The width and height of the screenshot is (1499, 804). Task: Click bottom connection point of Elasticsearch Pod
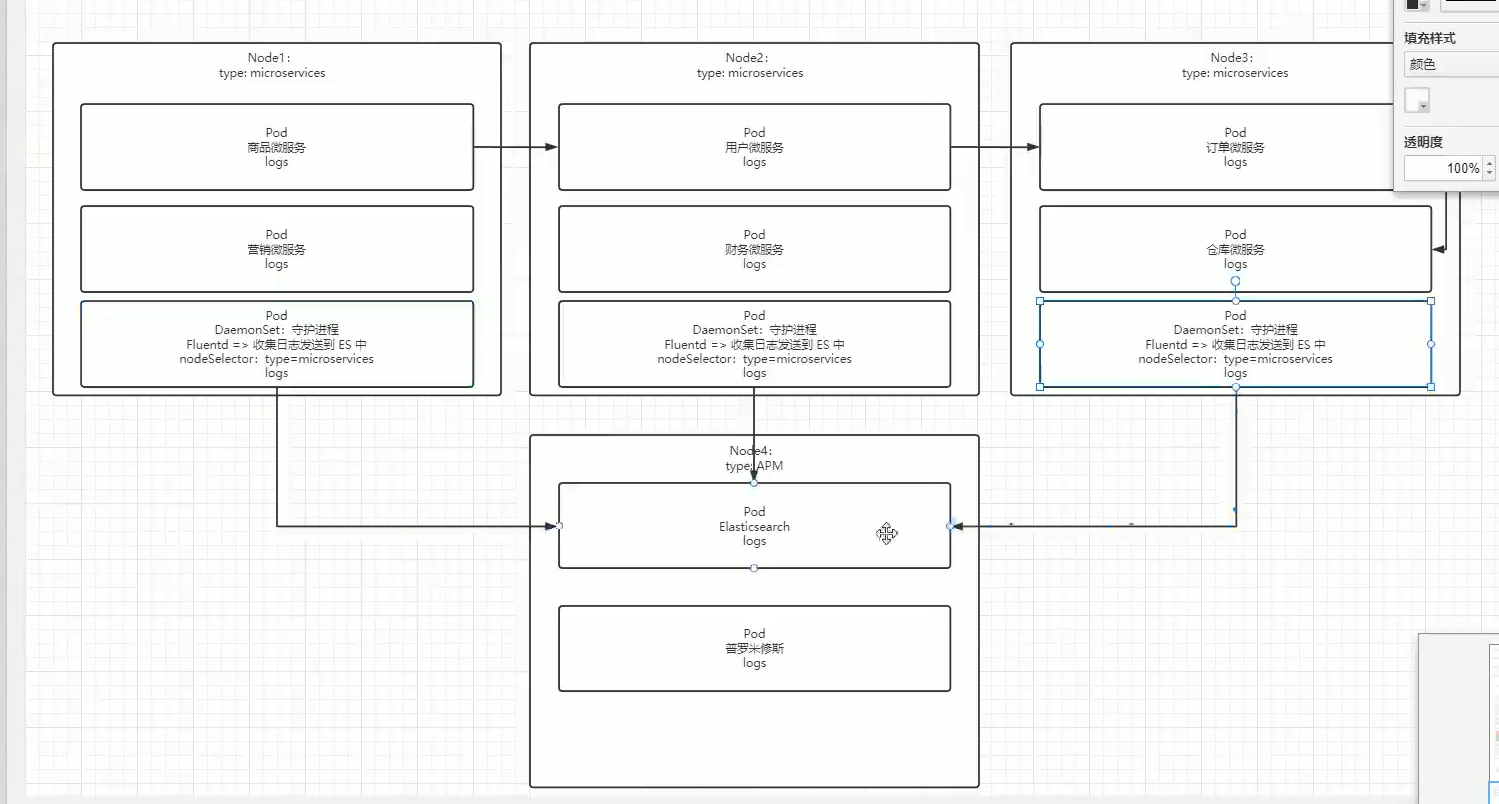754,568
